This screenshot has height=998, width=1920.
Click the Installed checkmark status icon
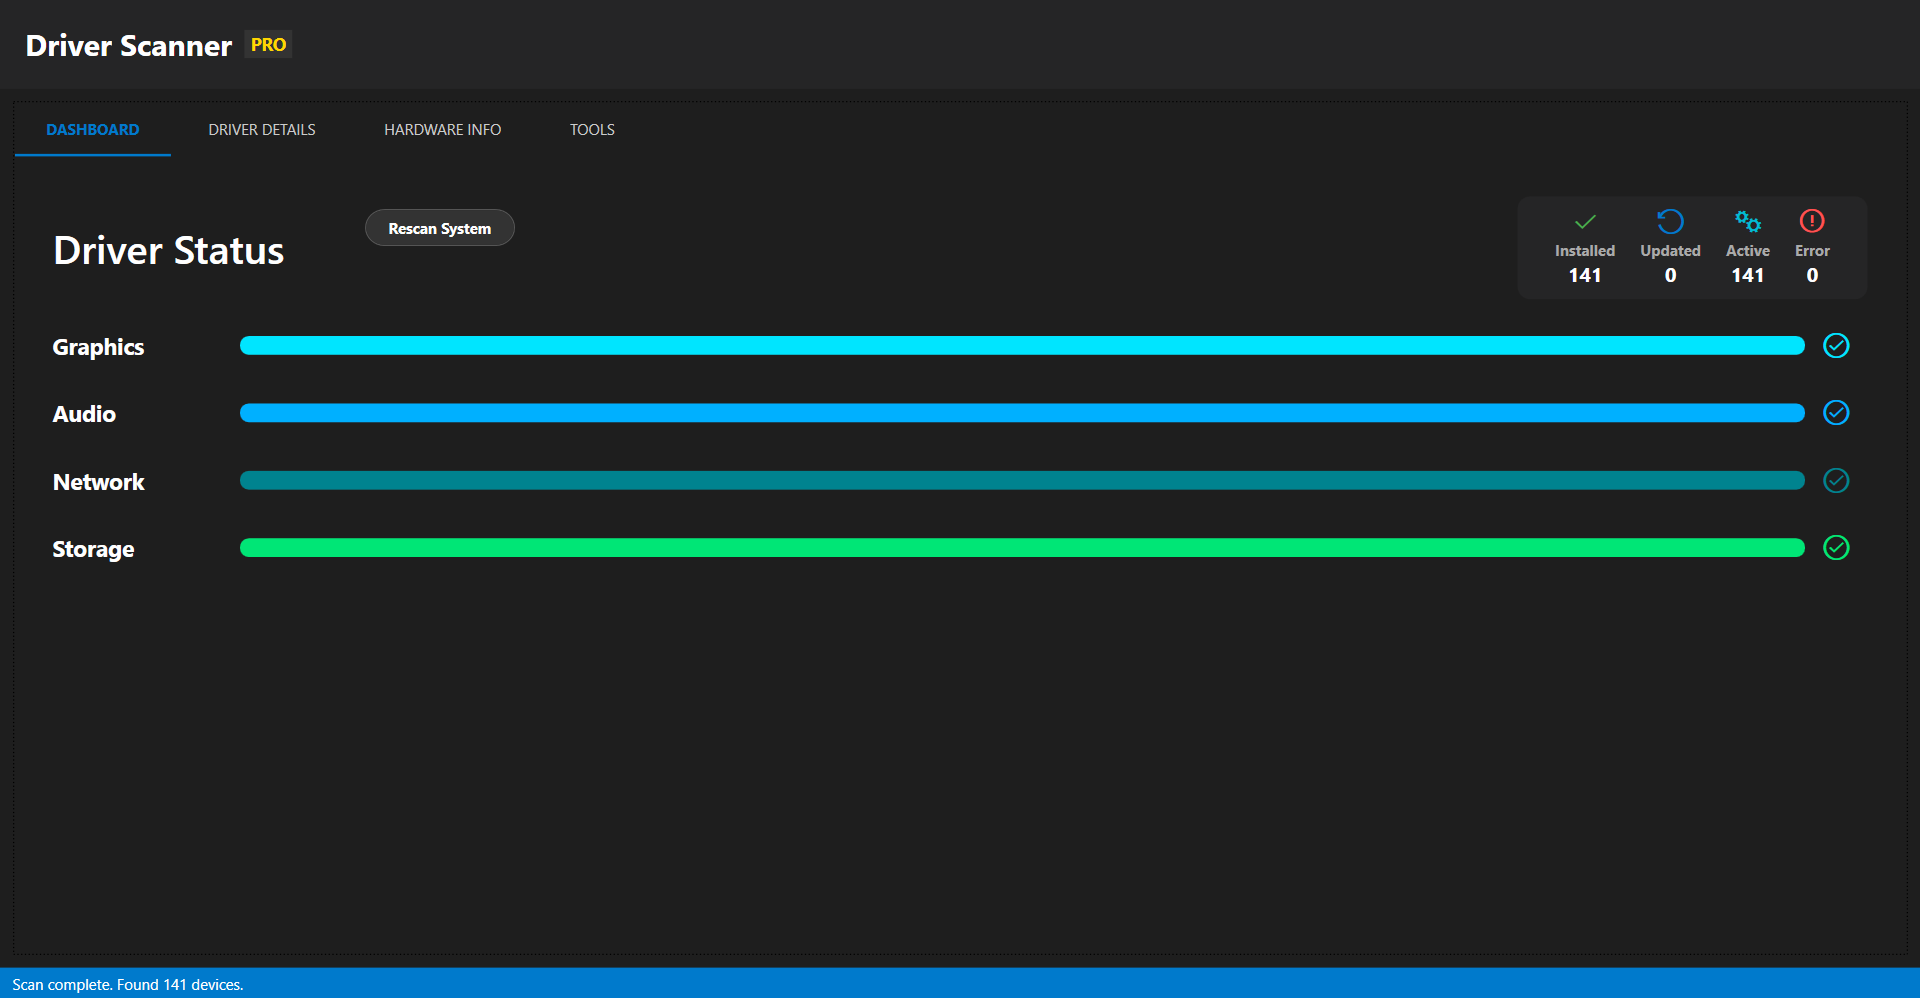(1584, 221)
